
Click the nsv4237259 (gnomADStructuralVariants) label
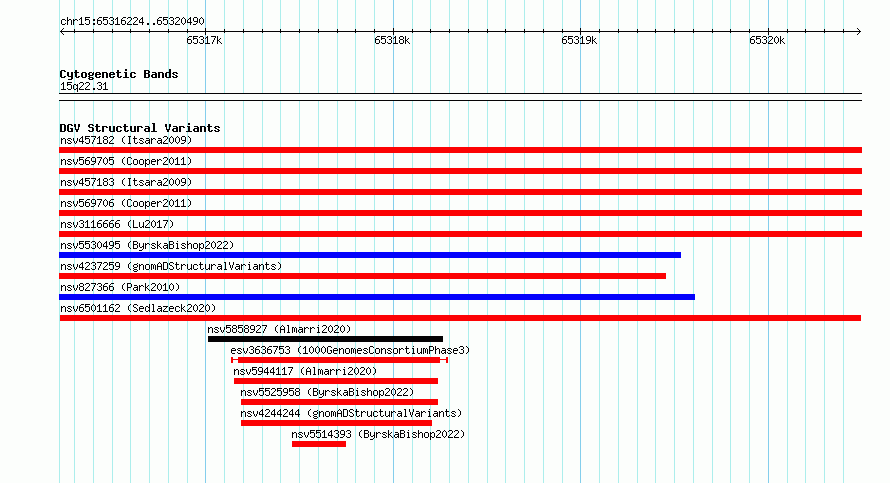171,266
